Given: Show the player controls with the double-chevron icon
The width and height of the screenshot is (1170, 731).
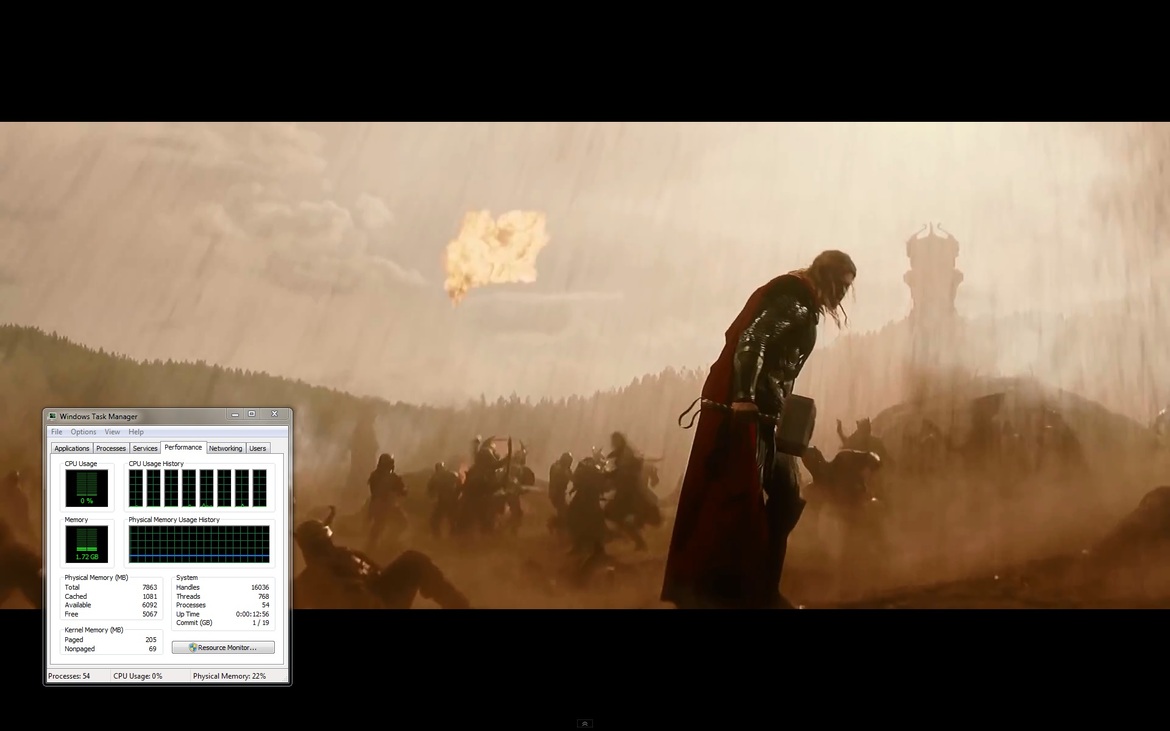Looking at the screenshot, I should coord(585,724).
